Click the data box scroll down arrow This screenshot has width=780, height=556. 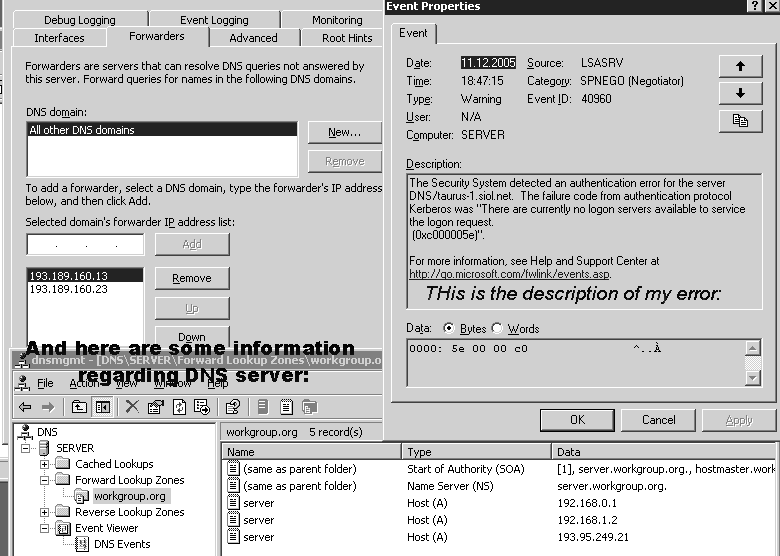click(x=752, y=378)
